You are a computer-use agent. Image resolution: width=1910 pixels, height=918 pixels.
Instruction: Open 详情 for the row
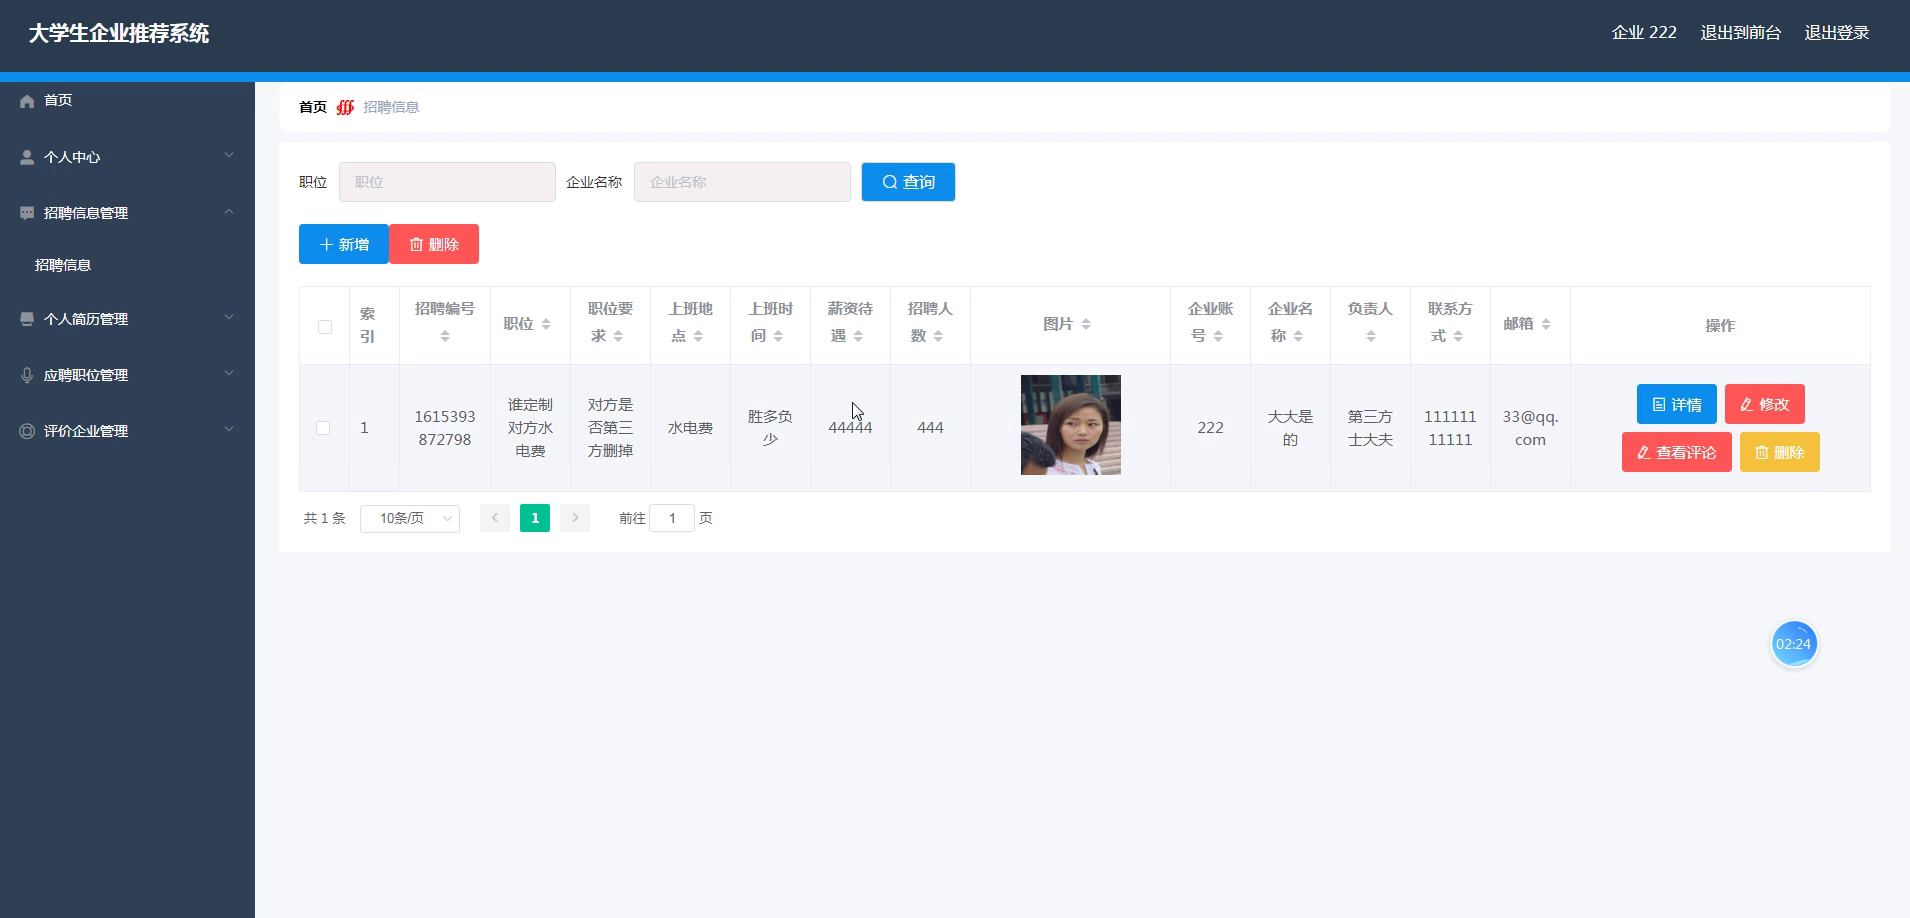pyautogui.click(x=1677, y=404)
